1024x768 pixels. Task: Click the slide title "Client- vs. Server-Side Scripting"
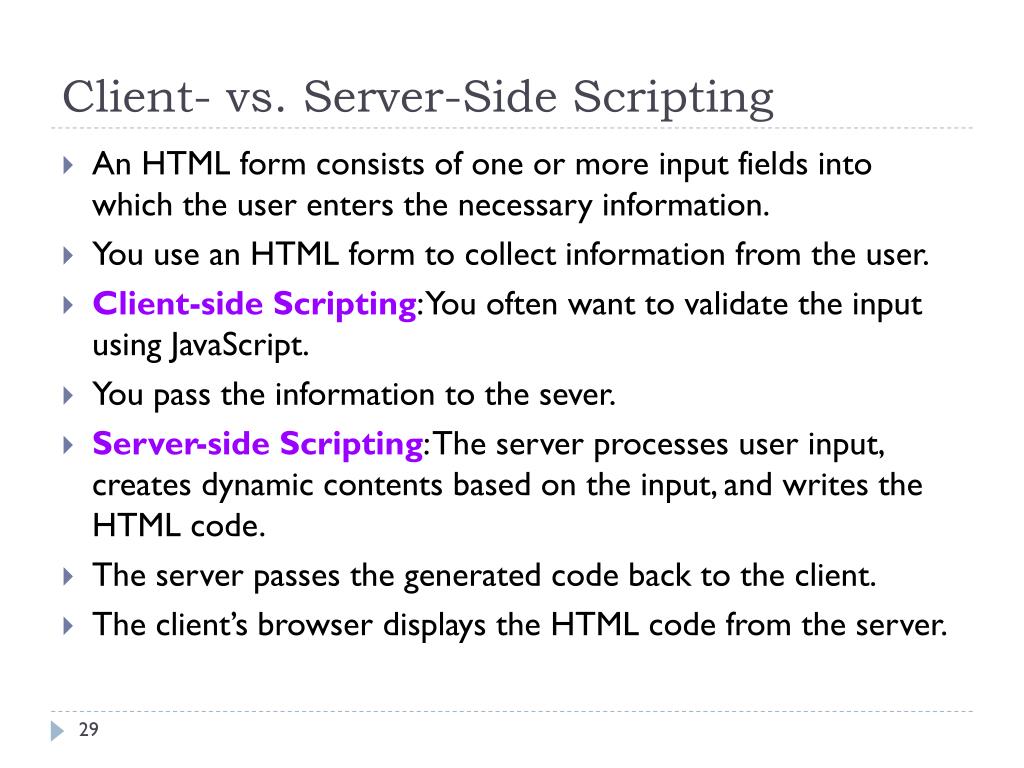point(418,97)
